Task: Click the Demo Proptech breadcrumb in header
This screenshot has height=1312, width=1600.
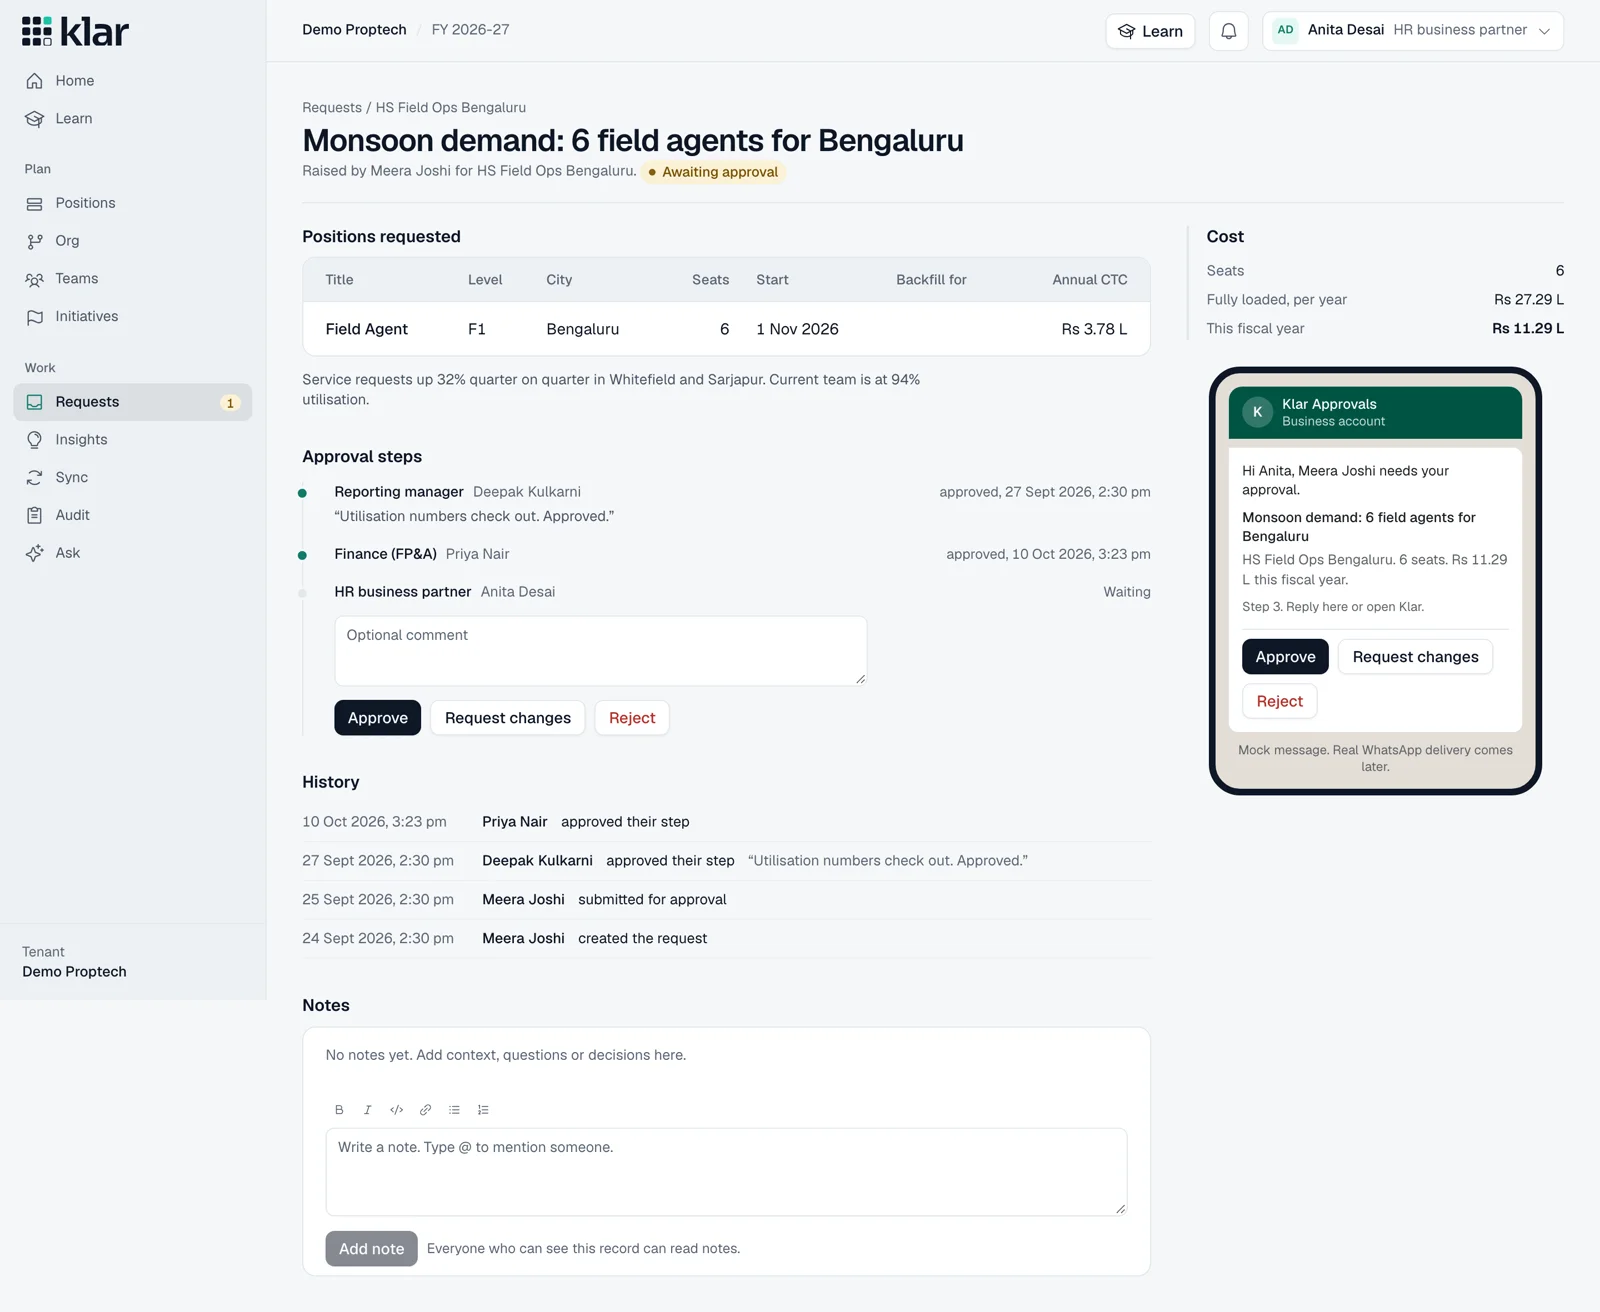Action: 354,30
